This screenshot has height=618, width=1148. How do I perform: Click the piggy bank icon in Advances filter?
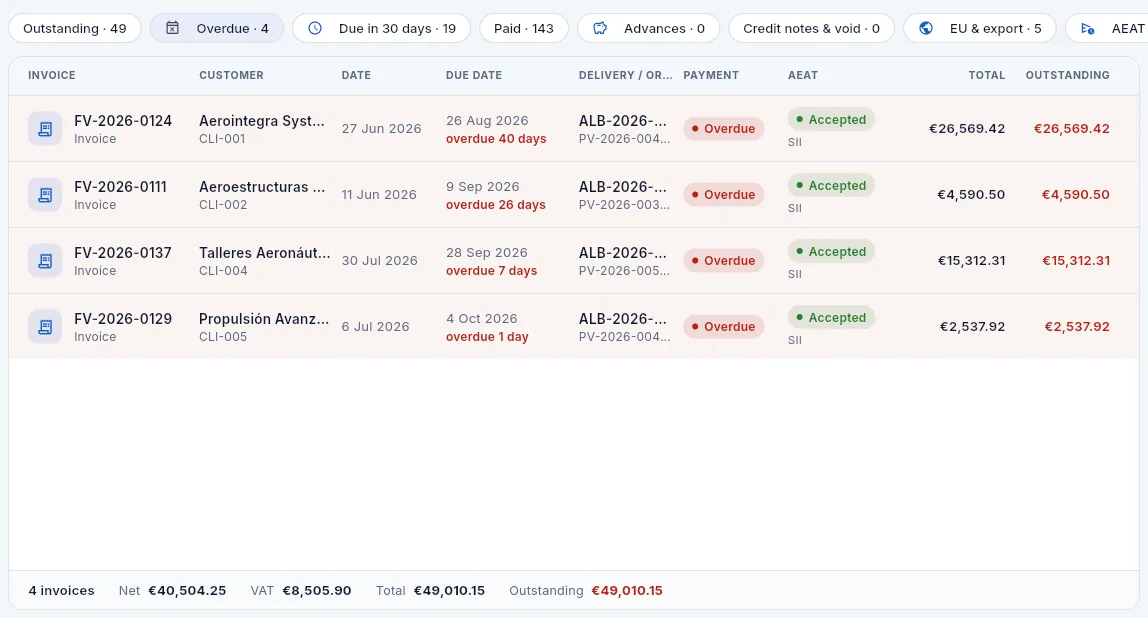point(600,28)
